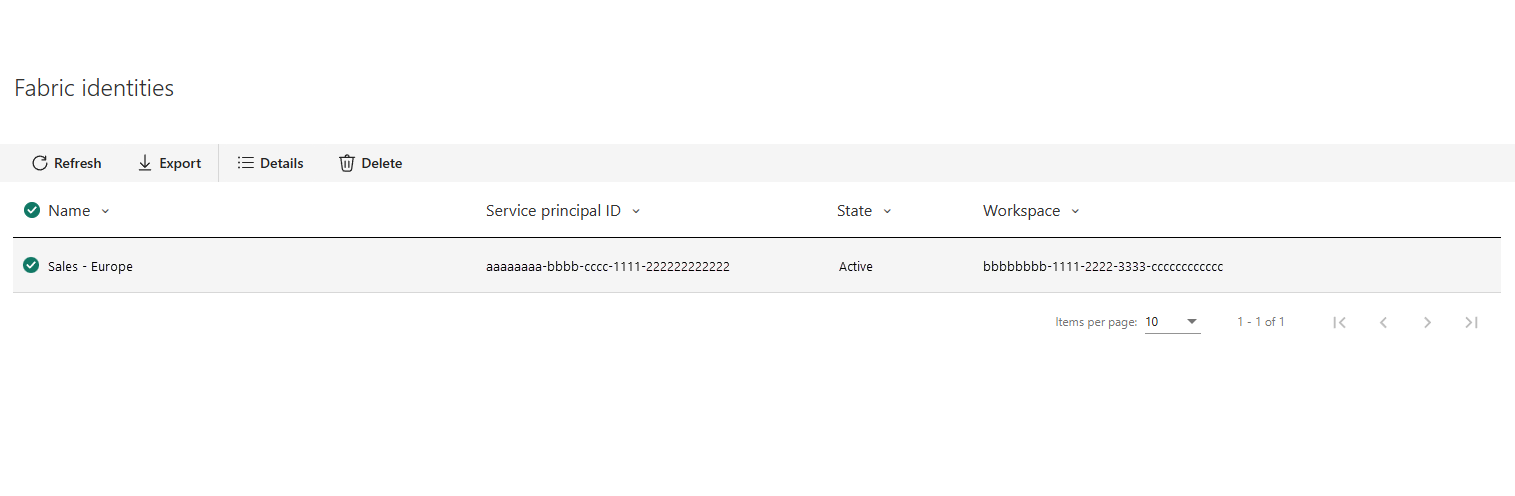Viewport: 1515px width, 496px height.
Task: Click the service principal ID value cell
Action: click(x=608, y=267)
